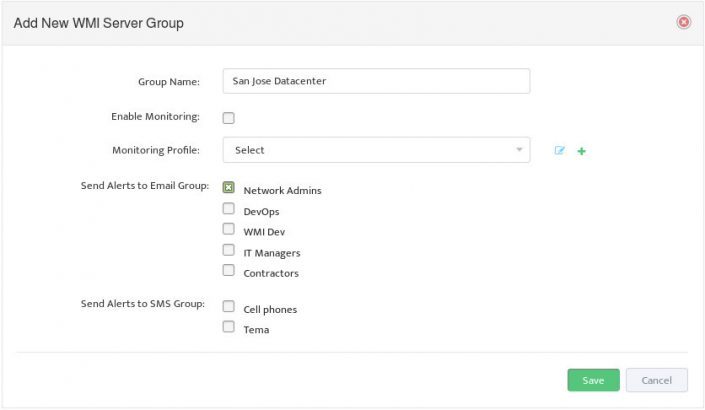Click the edit monitoring profile icon
The image size is (705, 410).
coord(560,150)
